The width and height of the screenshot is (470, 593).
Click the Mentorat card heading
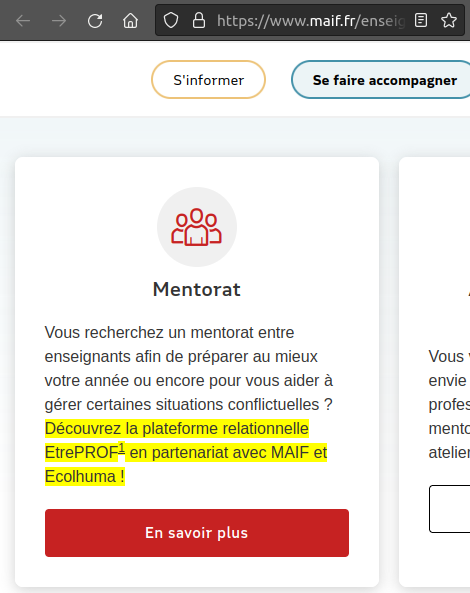(197, 289)
